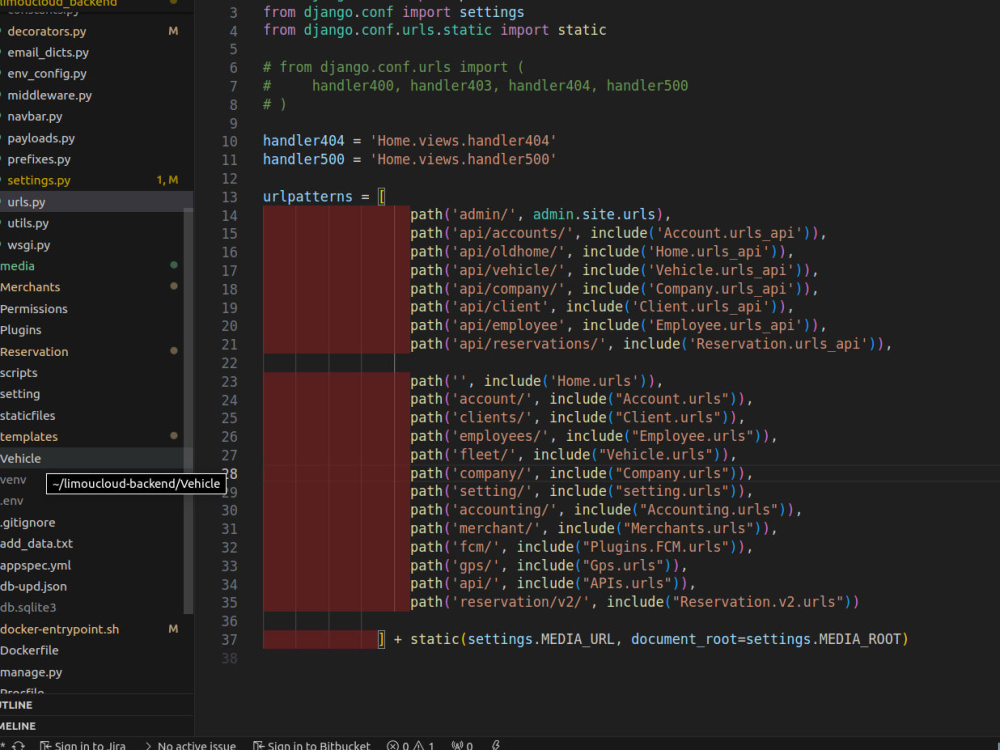Open appspec.yml file

pyautogui.click(x=35, y=565)
